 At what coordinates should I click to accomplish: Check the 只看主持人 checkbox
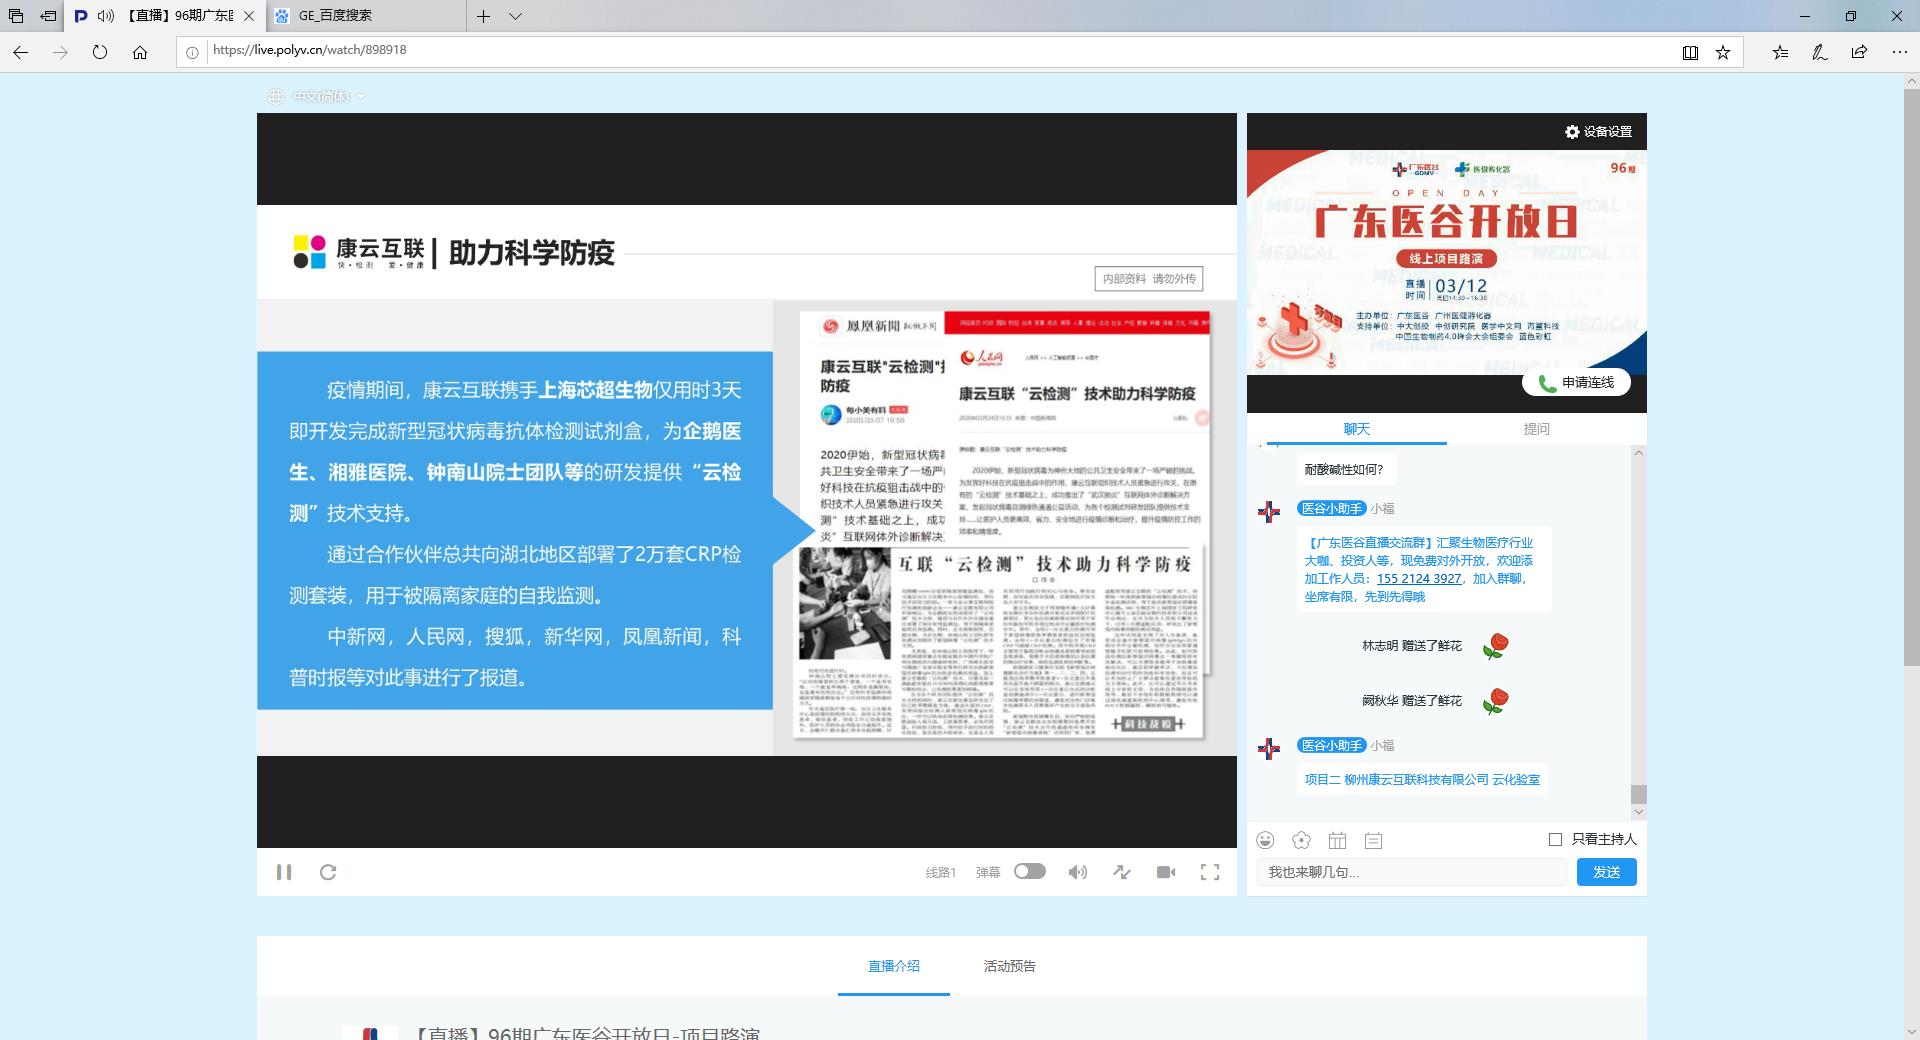pyautogui.click(x=1555, y=839)
